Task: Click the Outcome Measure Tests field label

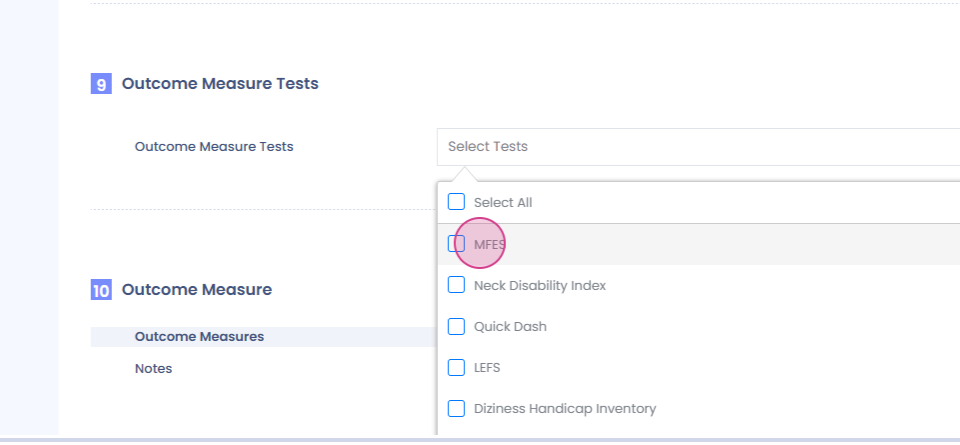Action: click(x=214, y=147)
